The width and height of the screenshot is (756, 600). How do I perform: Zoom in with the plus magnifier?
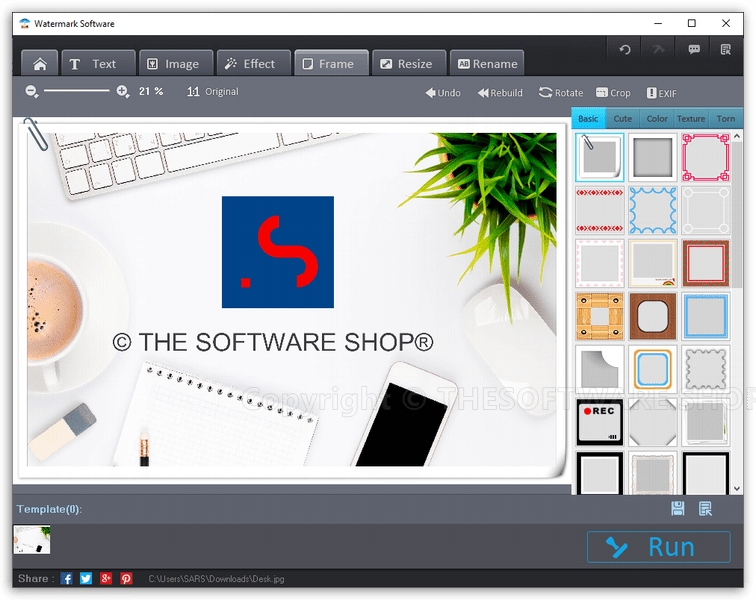(123, 91)
